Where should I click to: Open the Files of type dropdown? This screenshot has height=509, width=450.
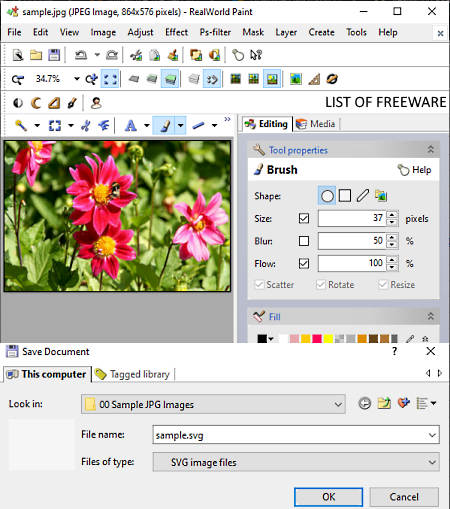[x=432, y=462]
